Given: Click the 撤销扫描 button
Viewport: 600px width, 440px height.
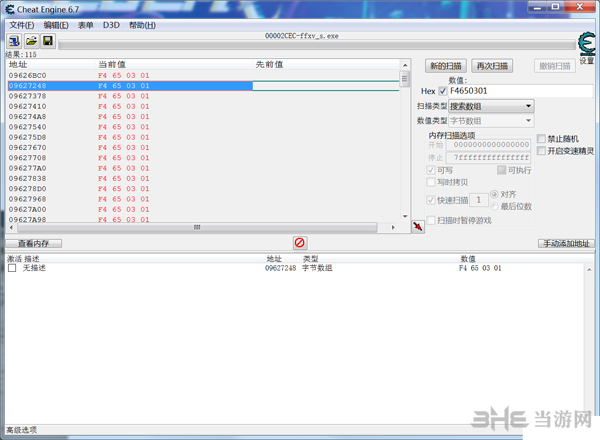Looking at the screenshot, I should pos(555,66).
